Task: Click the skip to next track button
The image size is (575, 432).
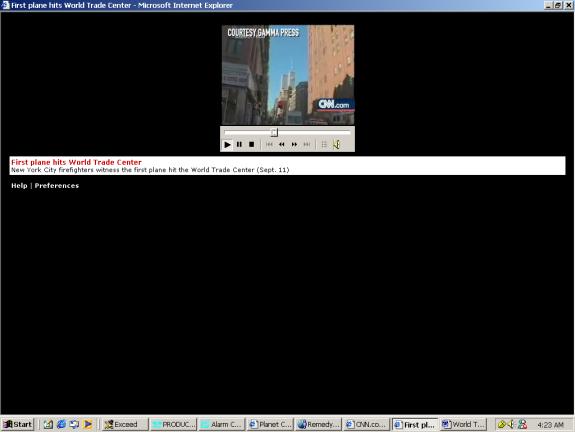Action: [307, 144]
